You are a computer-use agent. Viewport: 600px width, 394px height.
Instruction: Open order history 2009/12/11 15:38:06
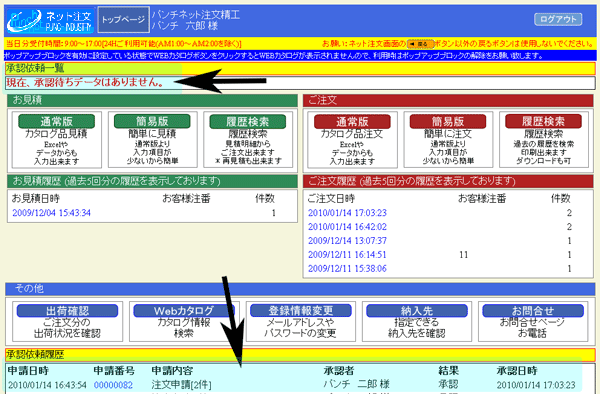[347, 269]
